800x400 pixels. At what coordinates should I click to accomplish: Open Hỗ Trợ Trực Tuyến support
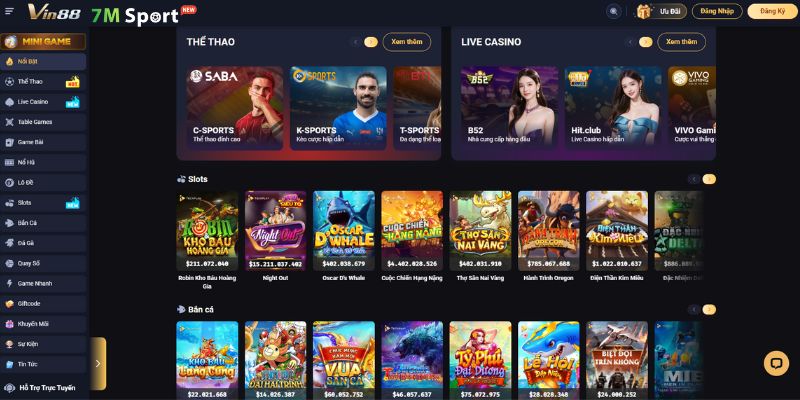[43, 388]
